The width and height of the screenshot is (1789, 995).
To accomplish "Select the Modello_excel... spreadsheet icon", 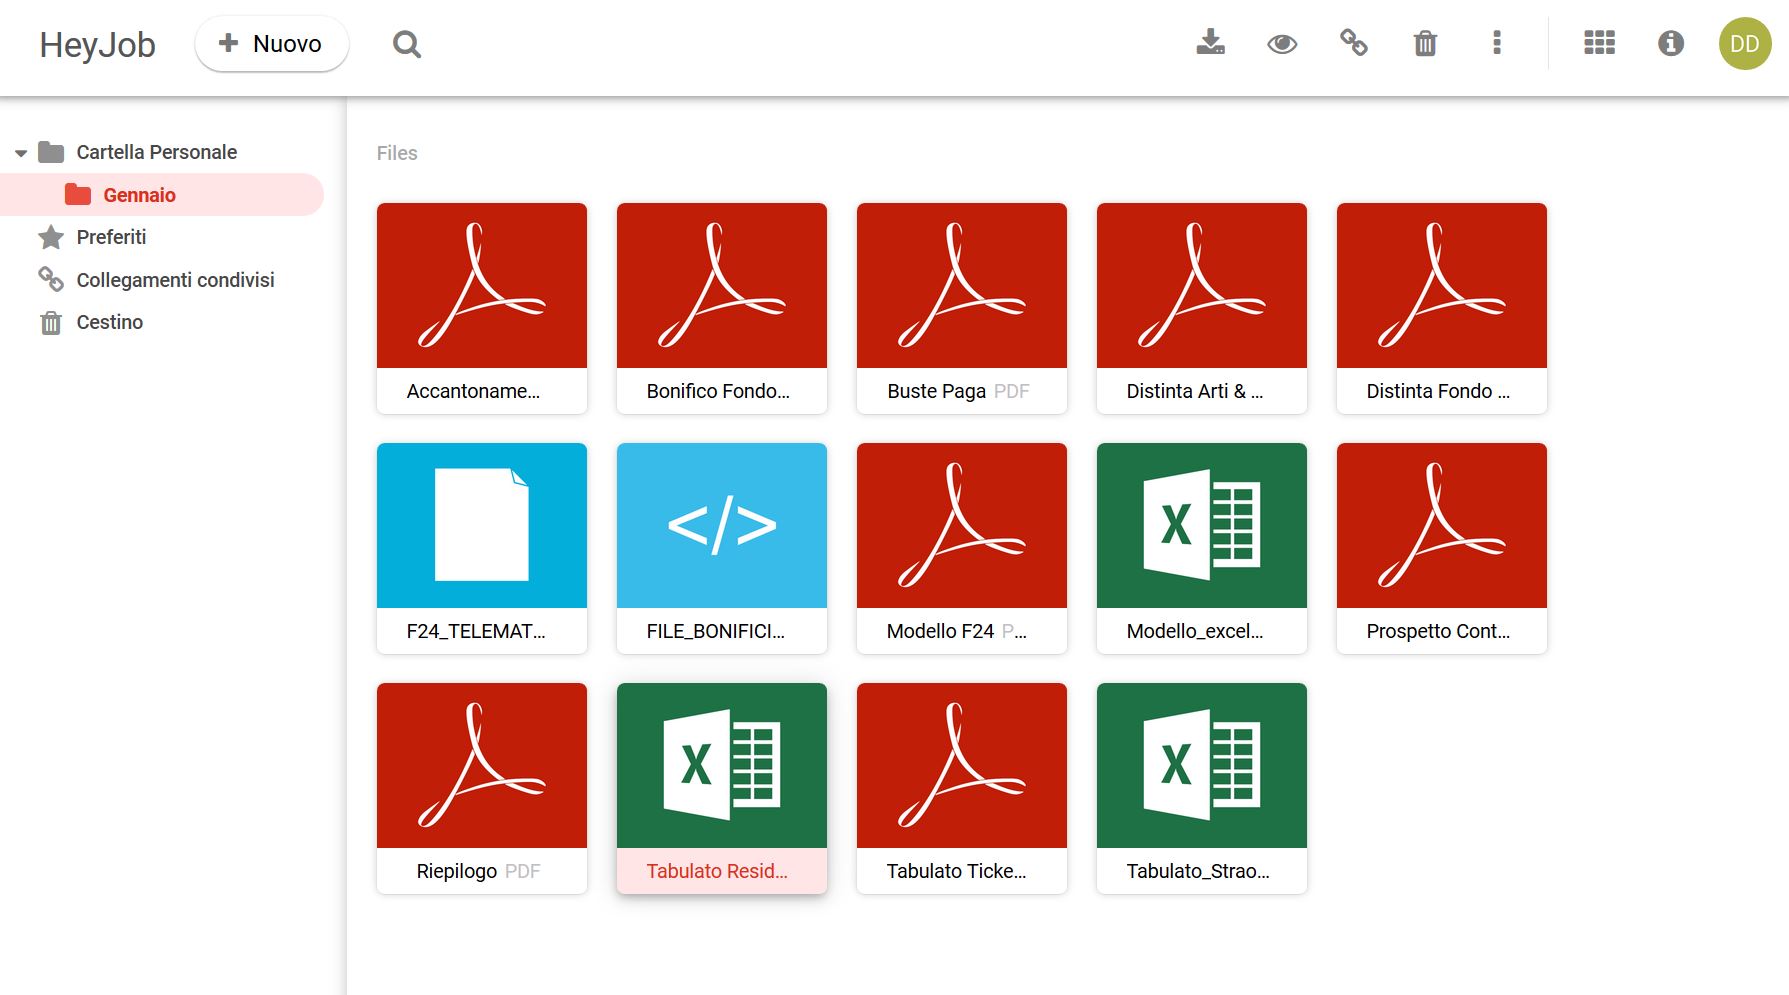I will [1202, 526].
